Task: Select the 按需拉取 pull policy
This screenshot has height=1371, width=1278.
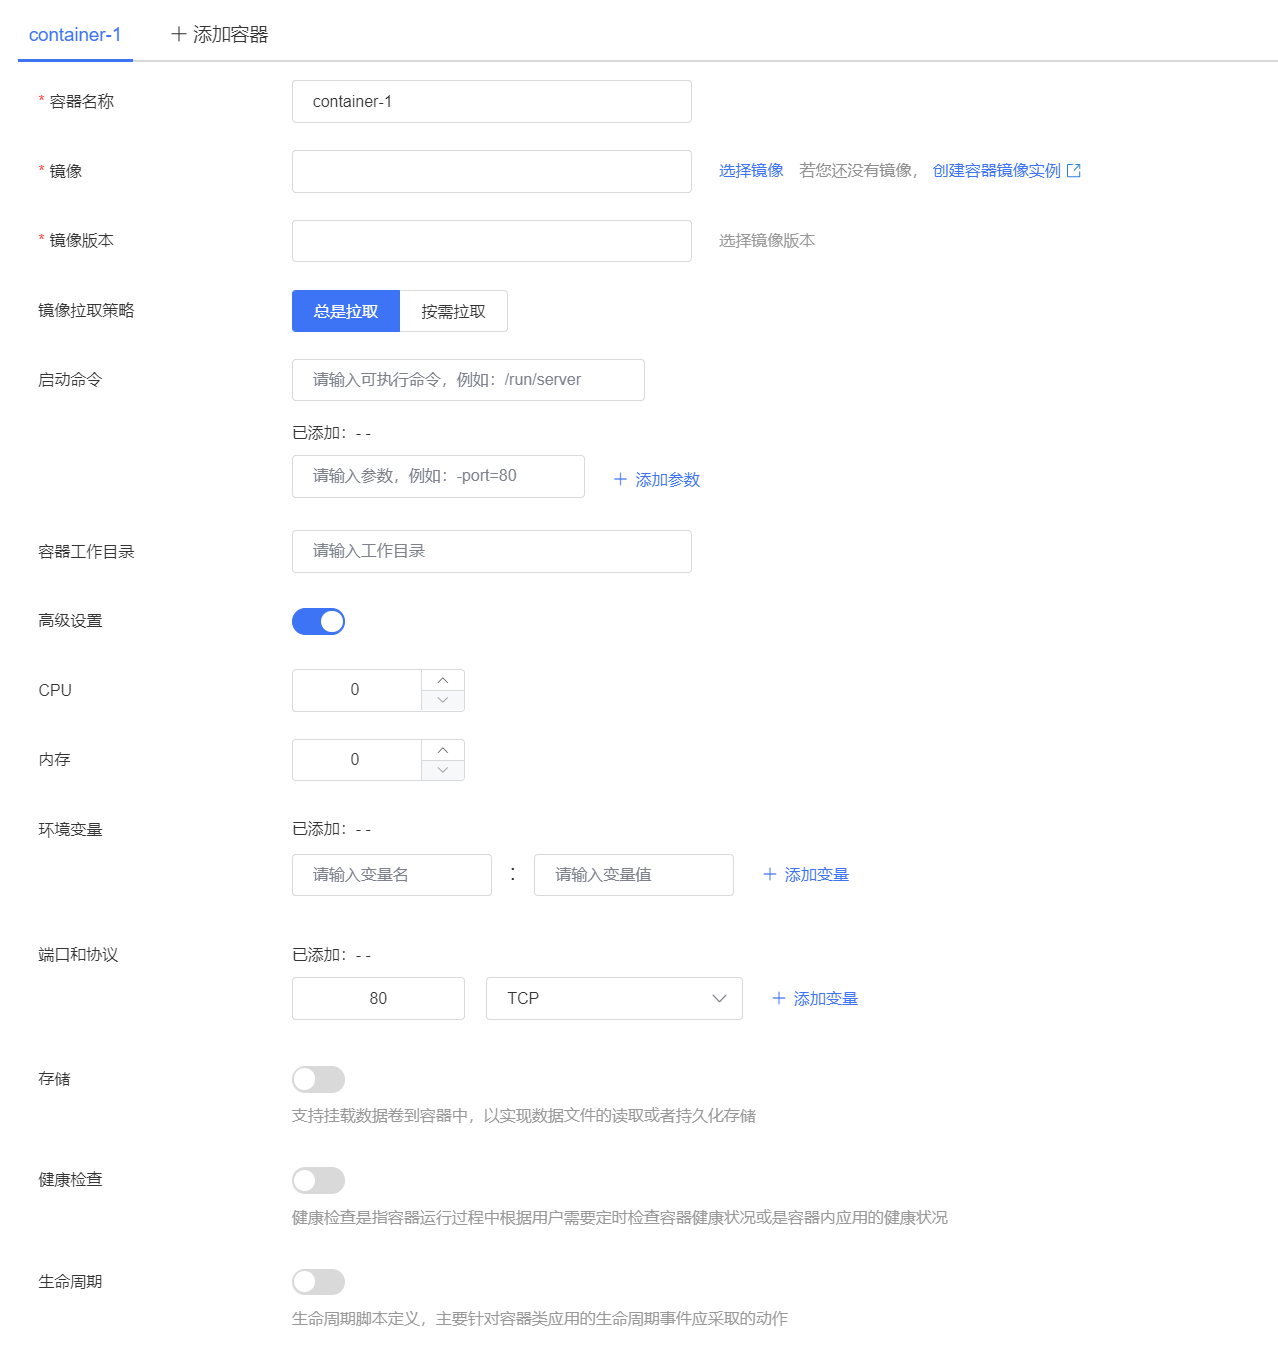Action: click(x=453, y=311)
